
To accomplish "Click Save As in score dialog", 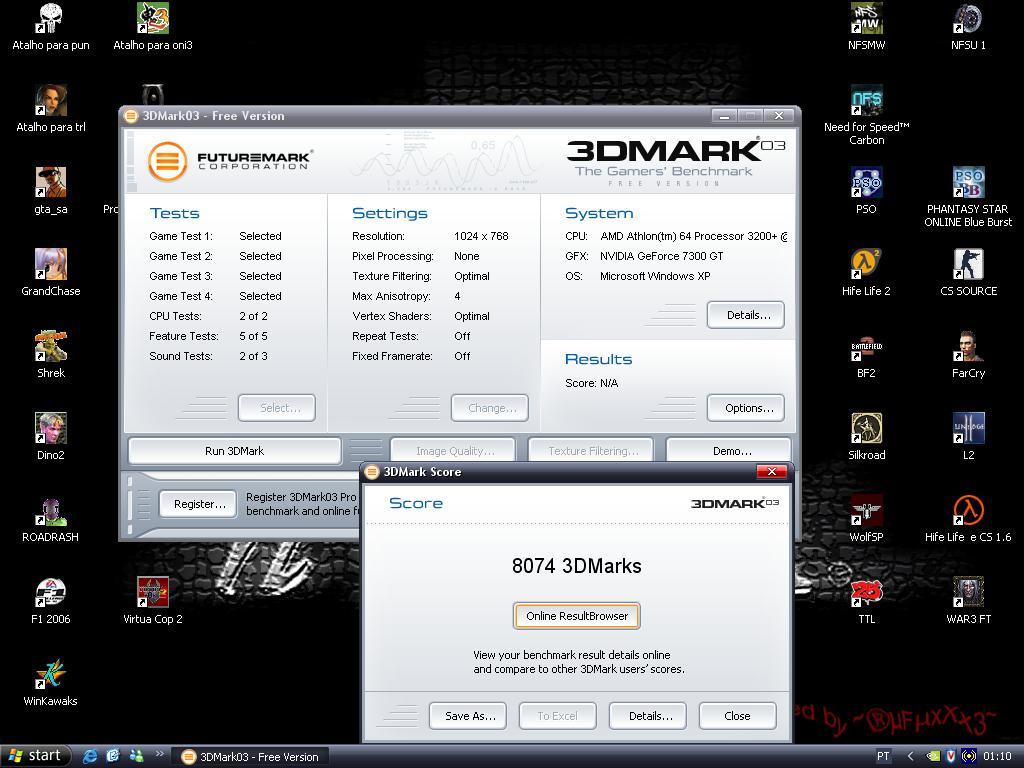I will (468, 716).
